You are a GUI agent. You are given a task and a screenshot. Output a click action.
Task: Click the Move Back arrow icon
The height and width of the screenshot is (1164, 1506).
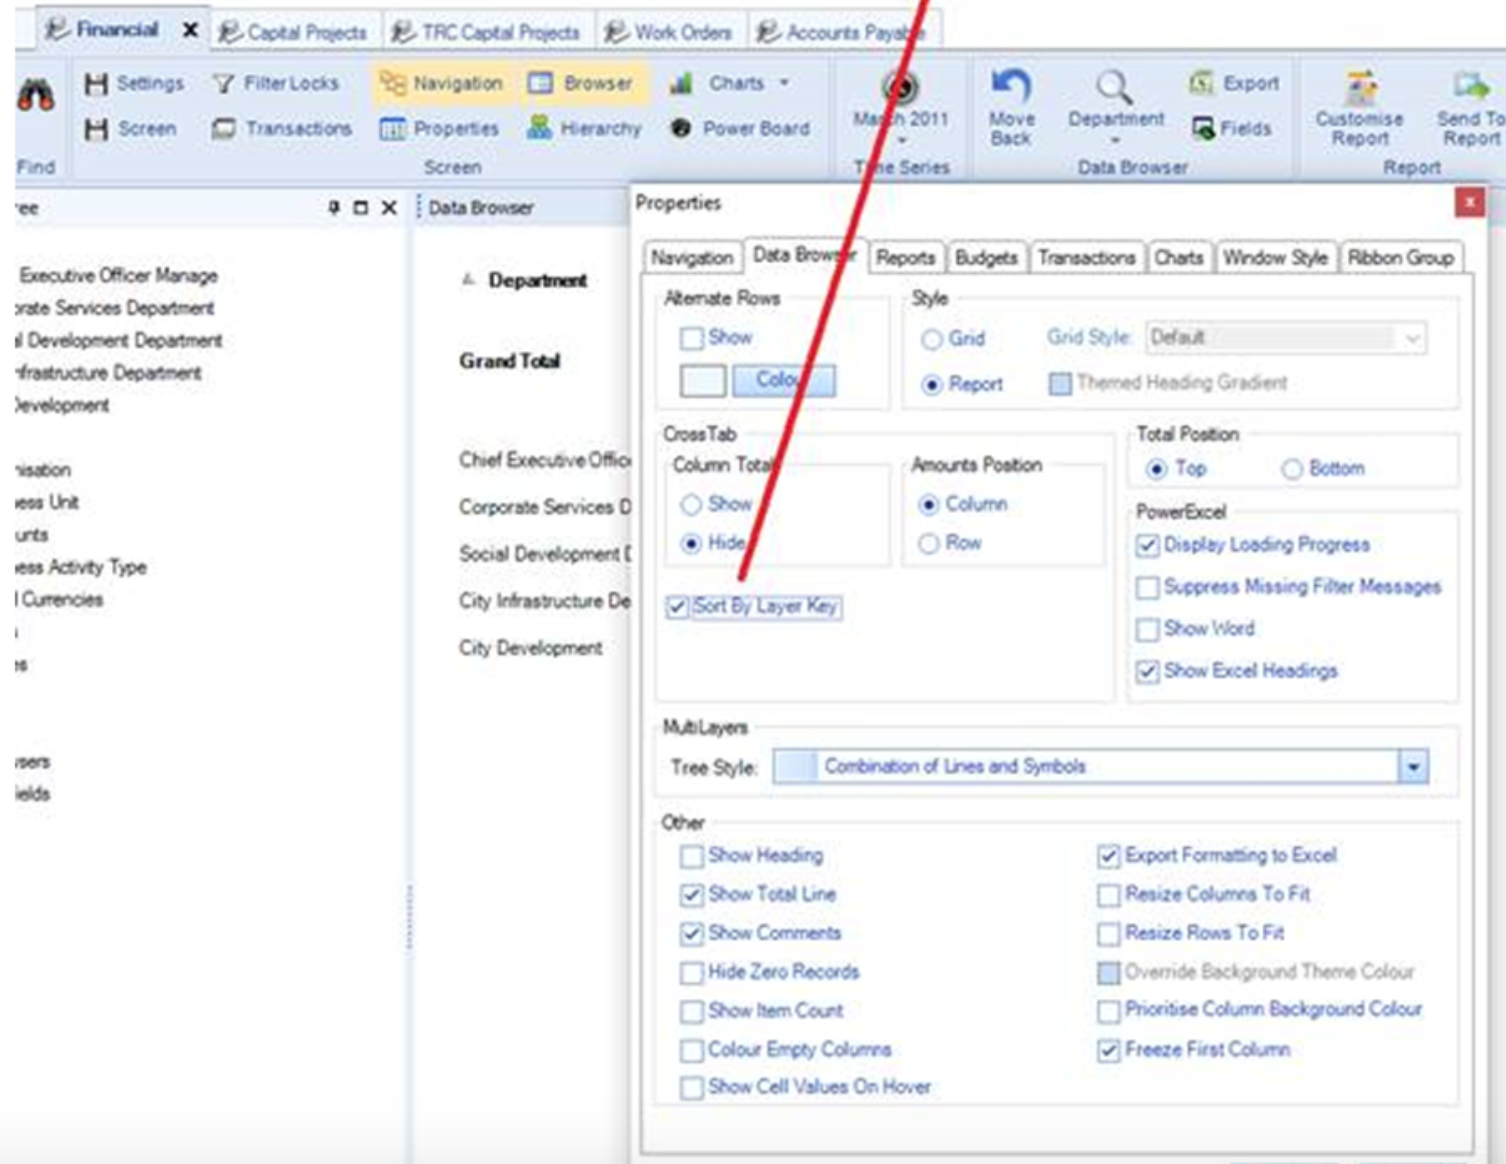pos(1010,88)
